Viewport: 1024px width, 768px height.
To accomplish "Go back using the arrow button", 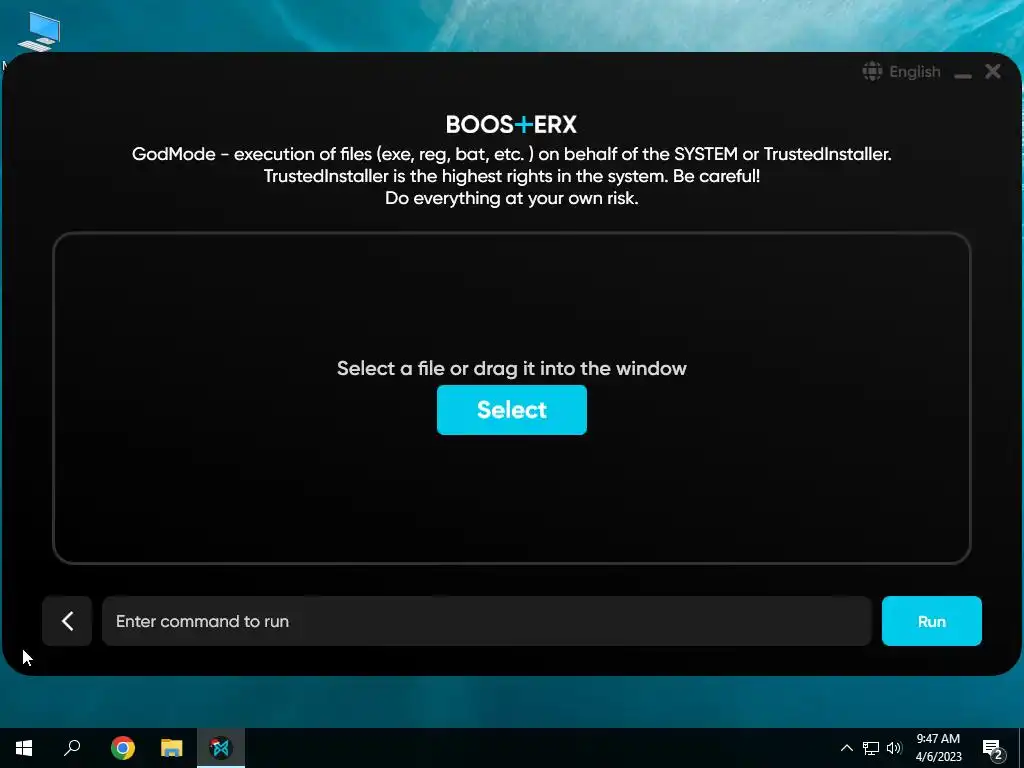I will tap(67, 621).
